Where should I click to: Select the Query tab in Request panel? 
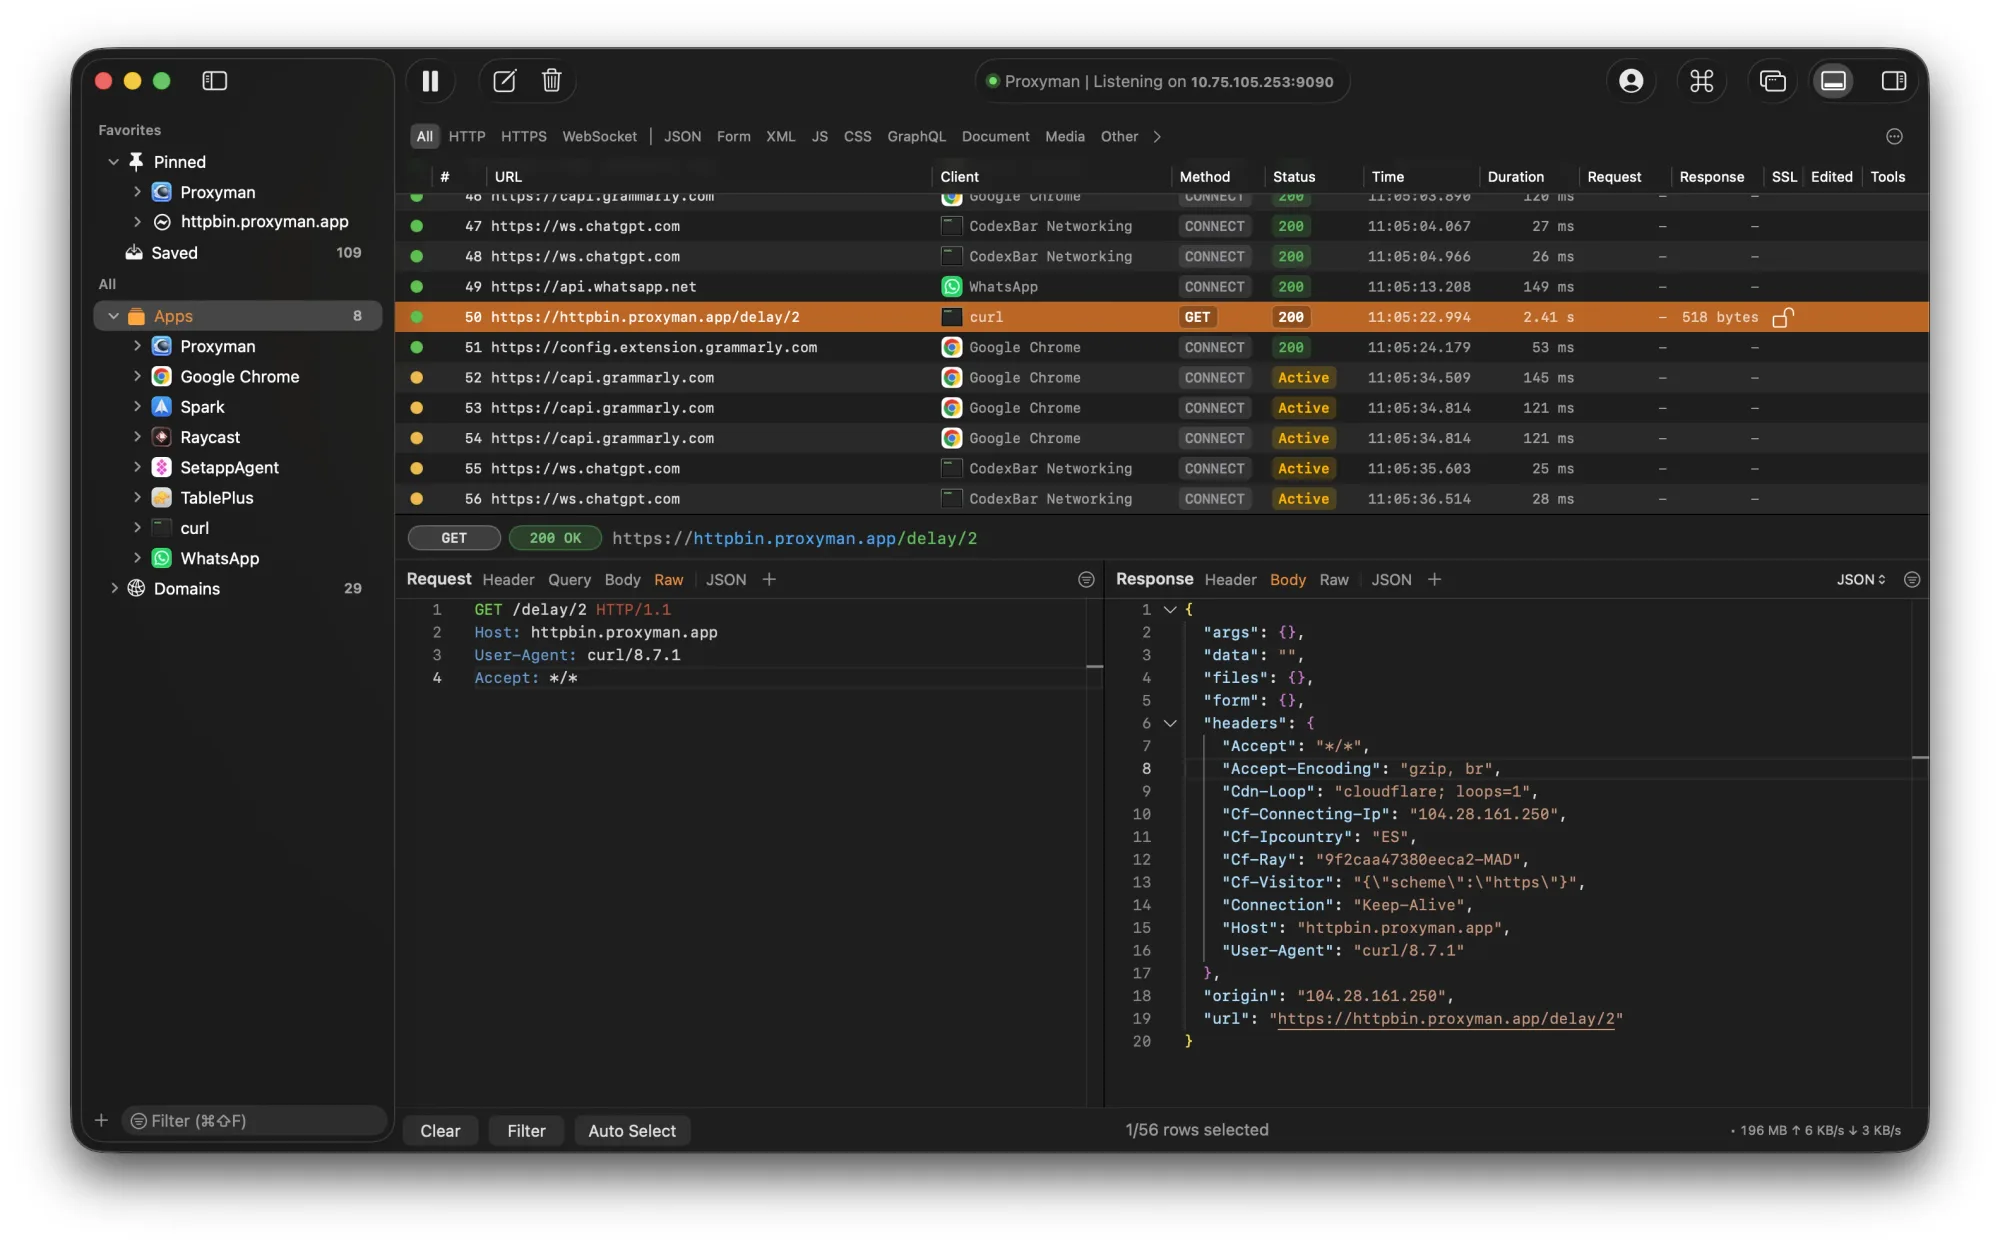click(x=569, y=580)
